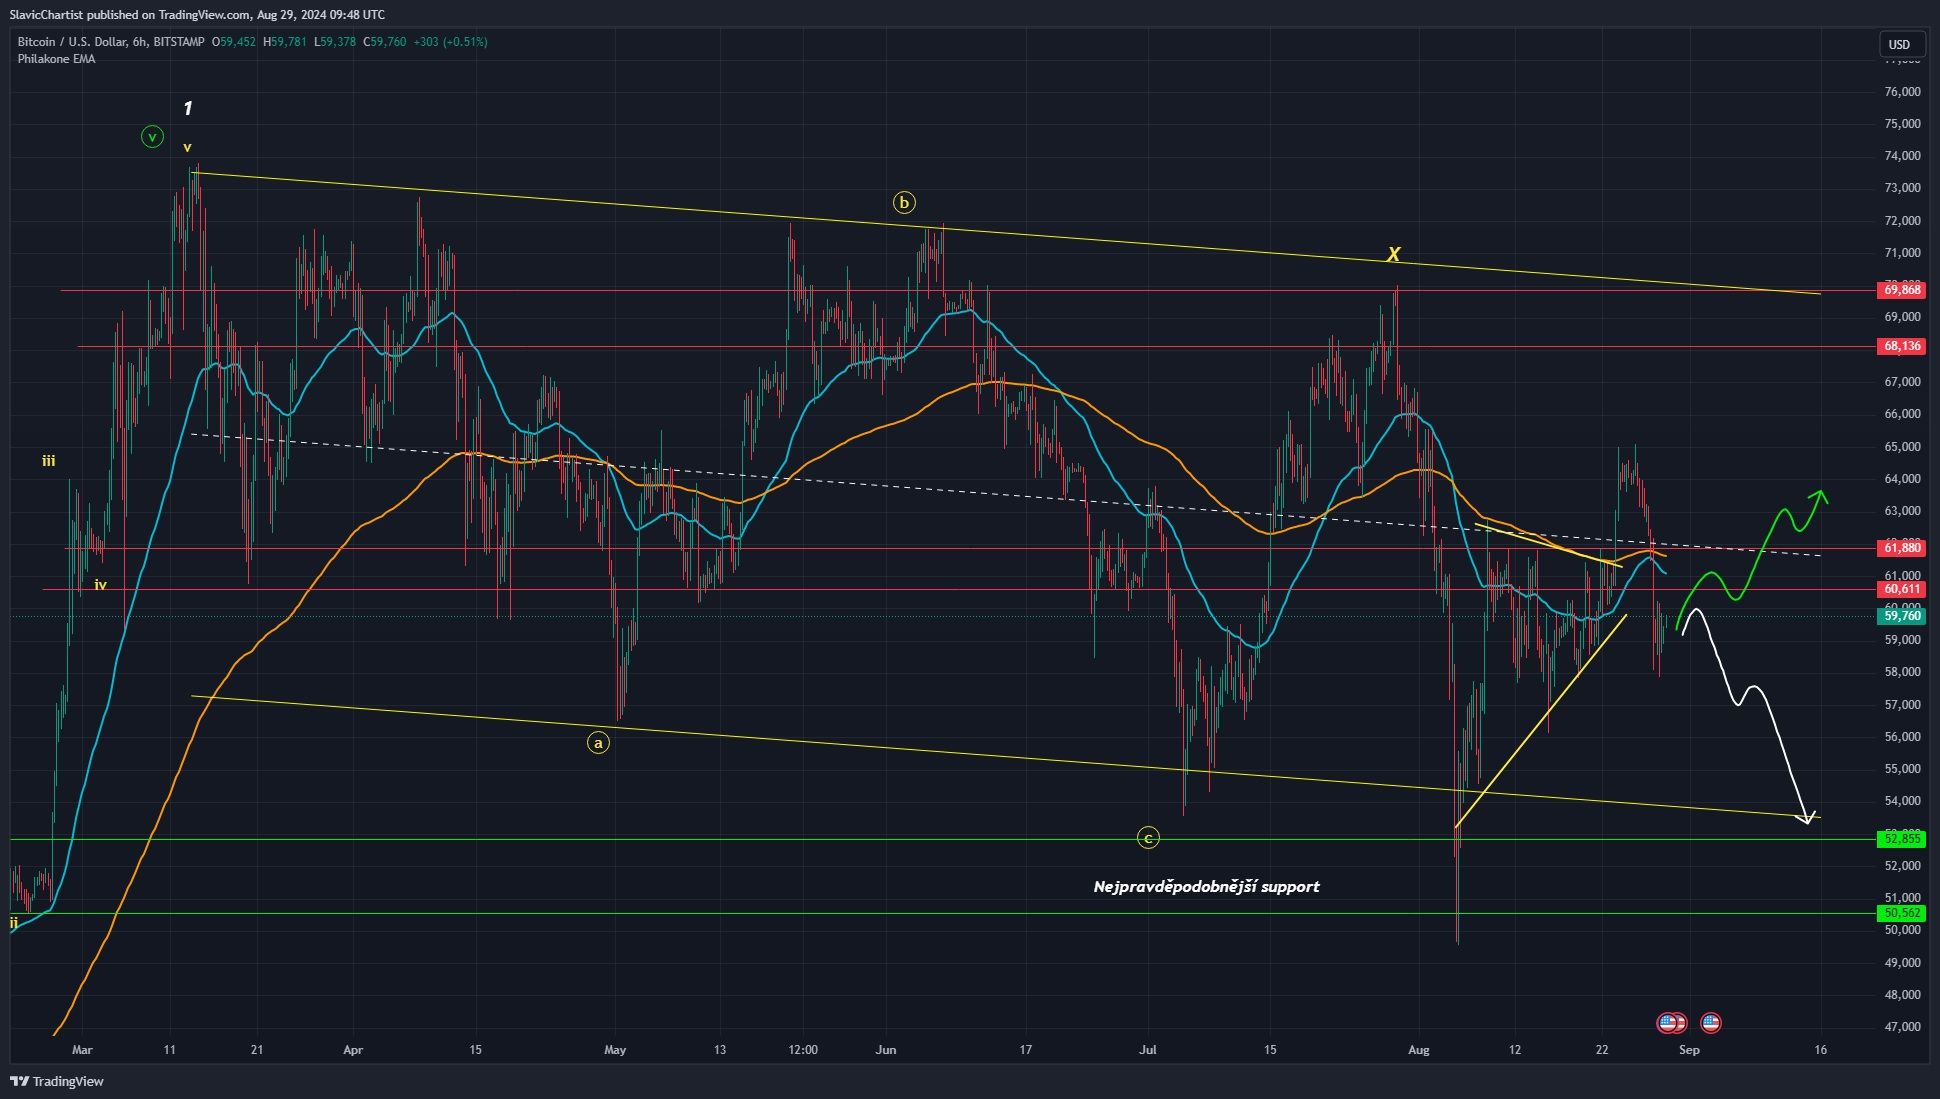Click the 60,611 red price label
This screenshot has height=1099, width=1940.
(1902, 590)
